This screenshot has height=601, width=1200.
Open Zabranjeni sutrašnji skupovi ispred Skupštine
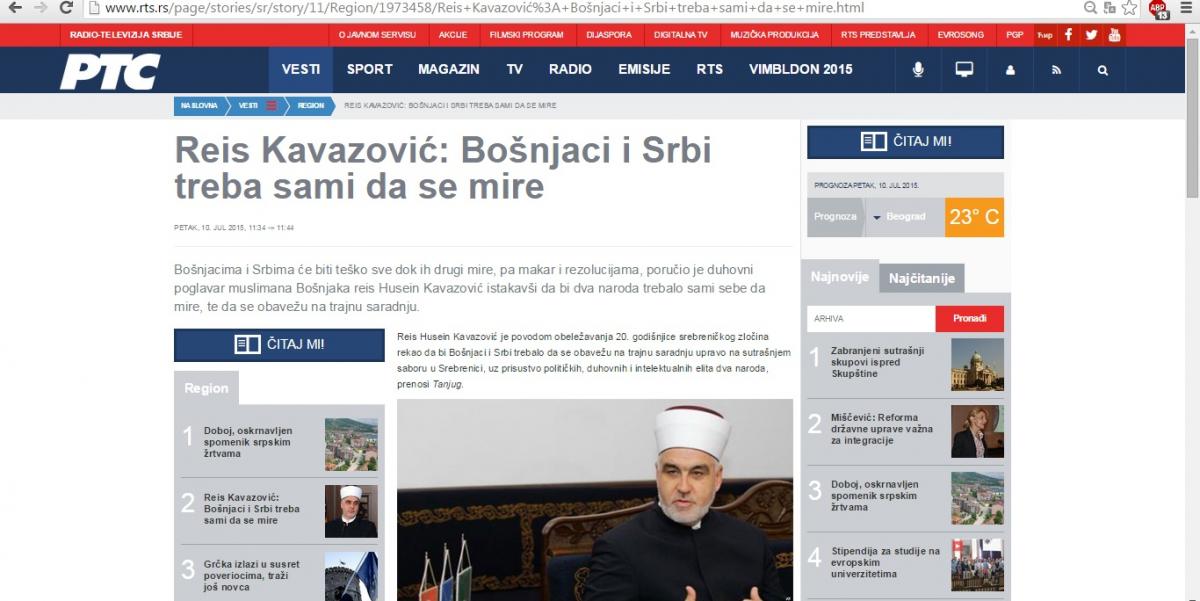click(x=863, y=362)
